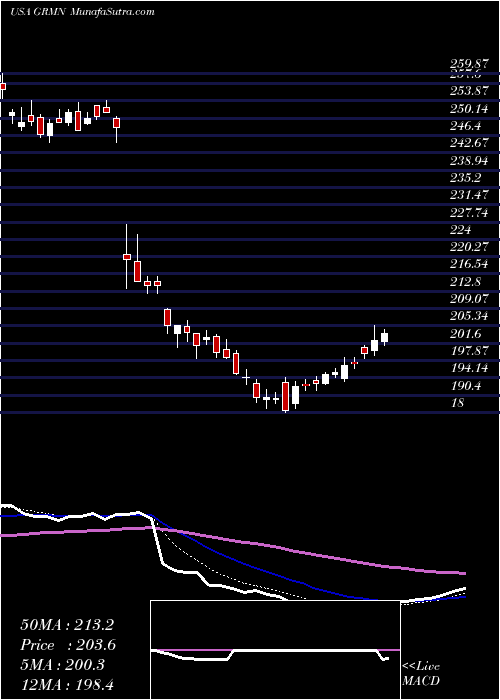Select the 246.4 price level label

point(466,126)
